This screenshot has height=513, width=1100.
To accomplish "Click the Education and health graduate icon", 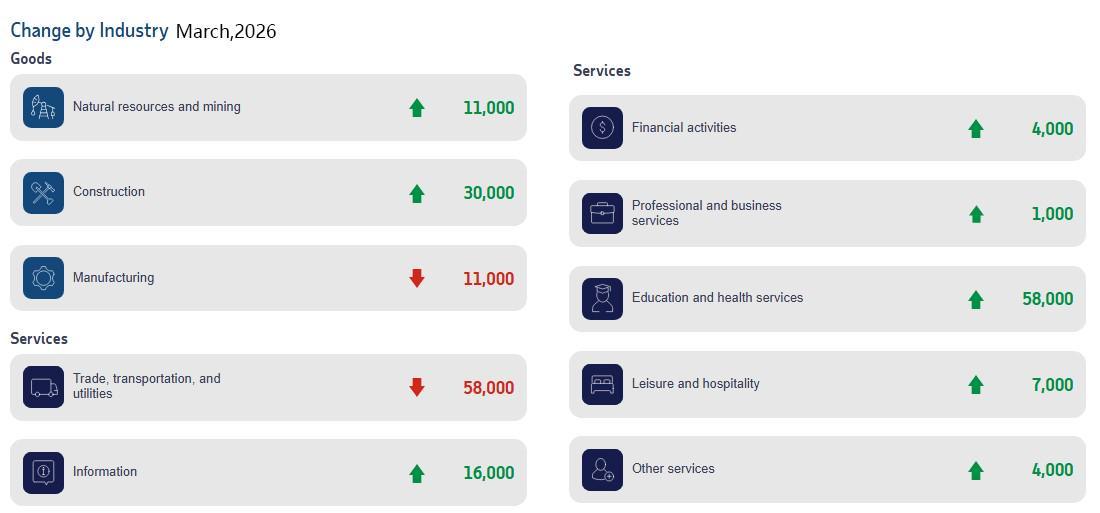I will 602,299.
